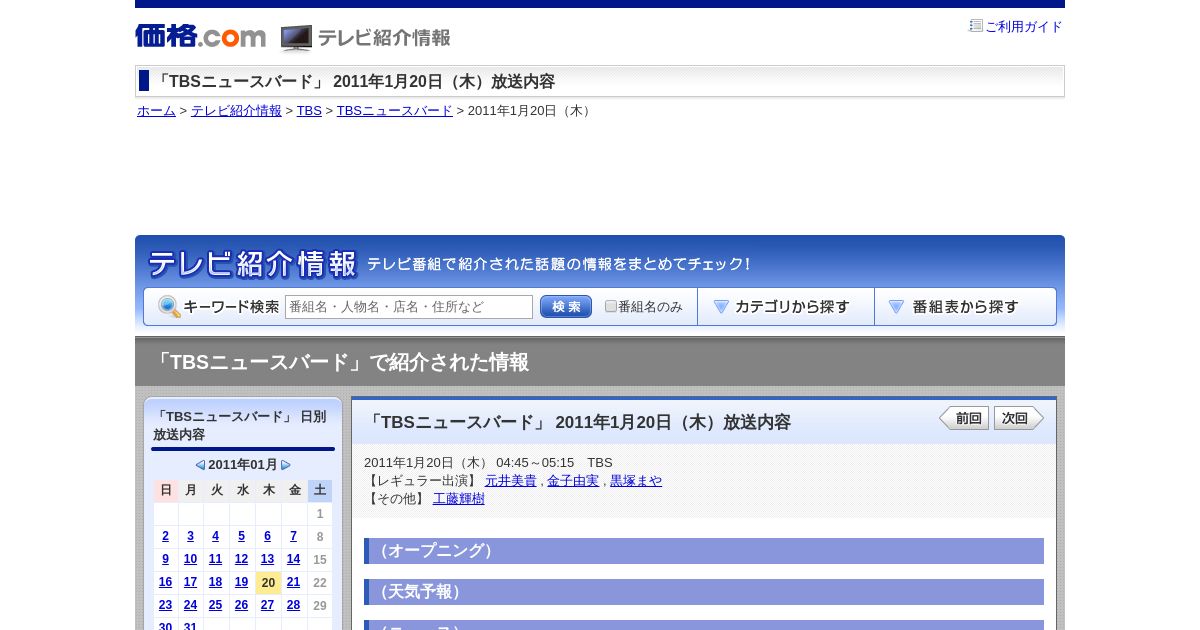Select calendar date 17
The image size is (1200, 630).
(191, 582)
